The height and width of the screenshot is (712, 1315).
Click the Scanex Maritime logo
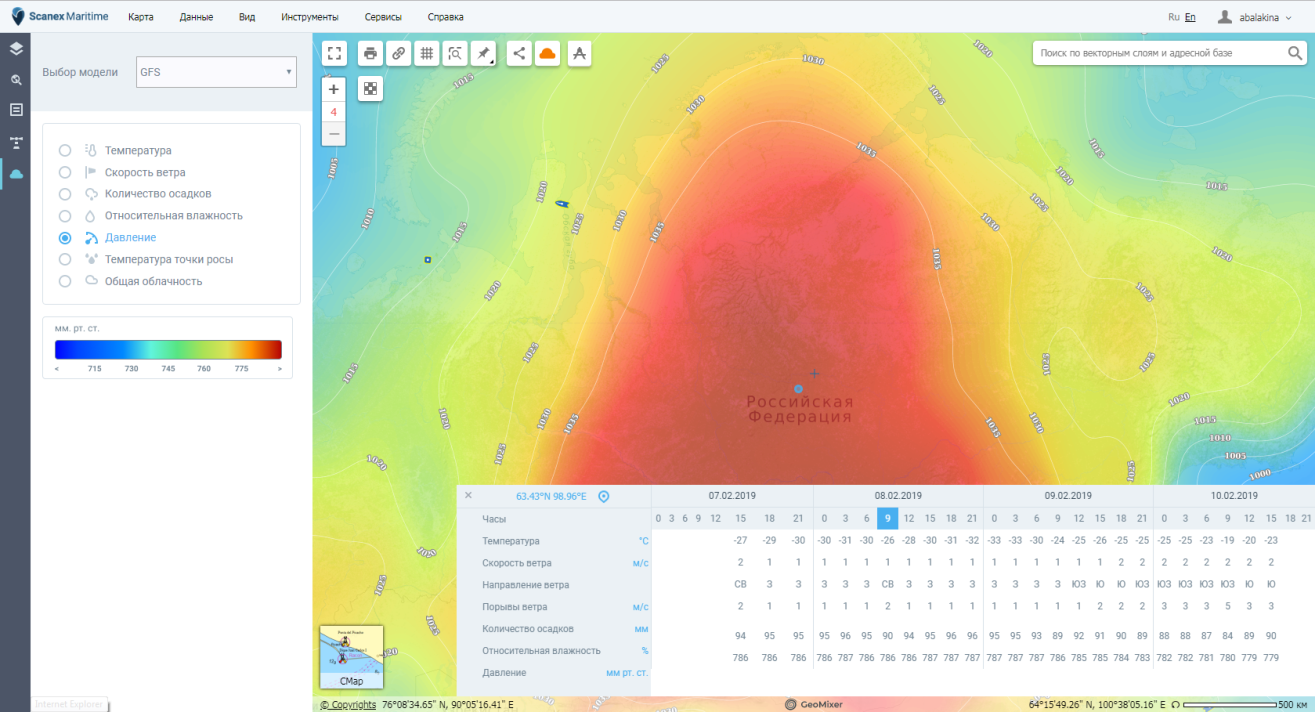click(60, 16)
